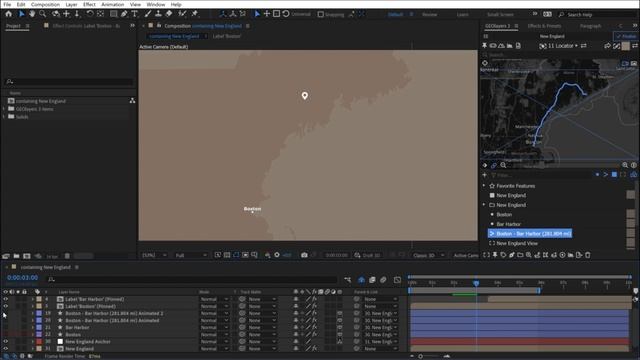640x360 pixels.
Task: Select the Rectangle shape tool
Action: (113, 14)
